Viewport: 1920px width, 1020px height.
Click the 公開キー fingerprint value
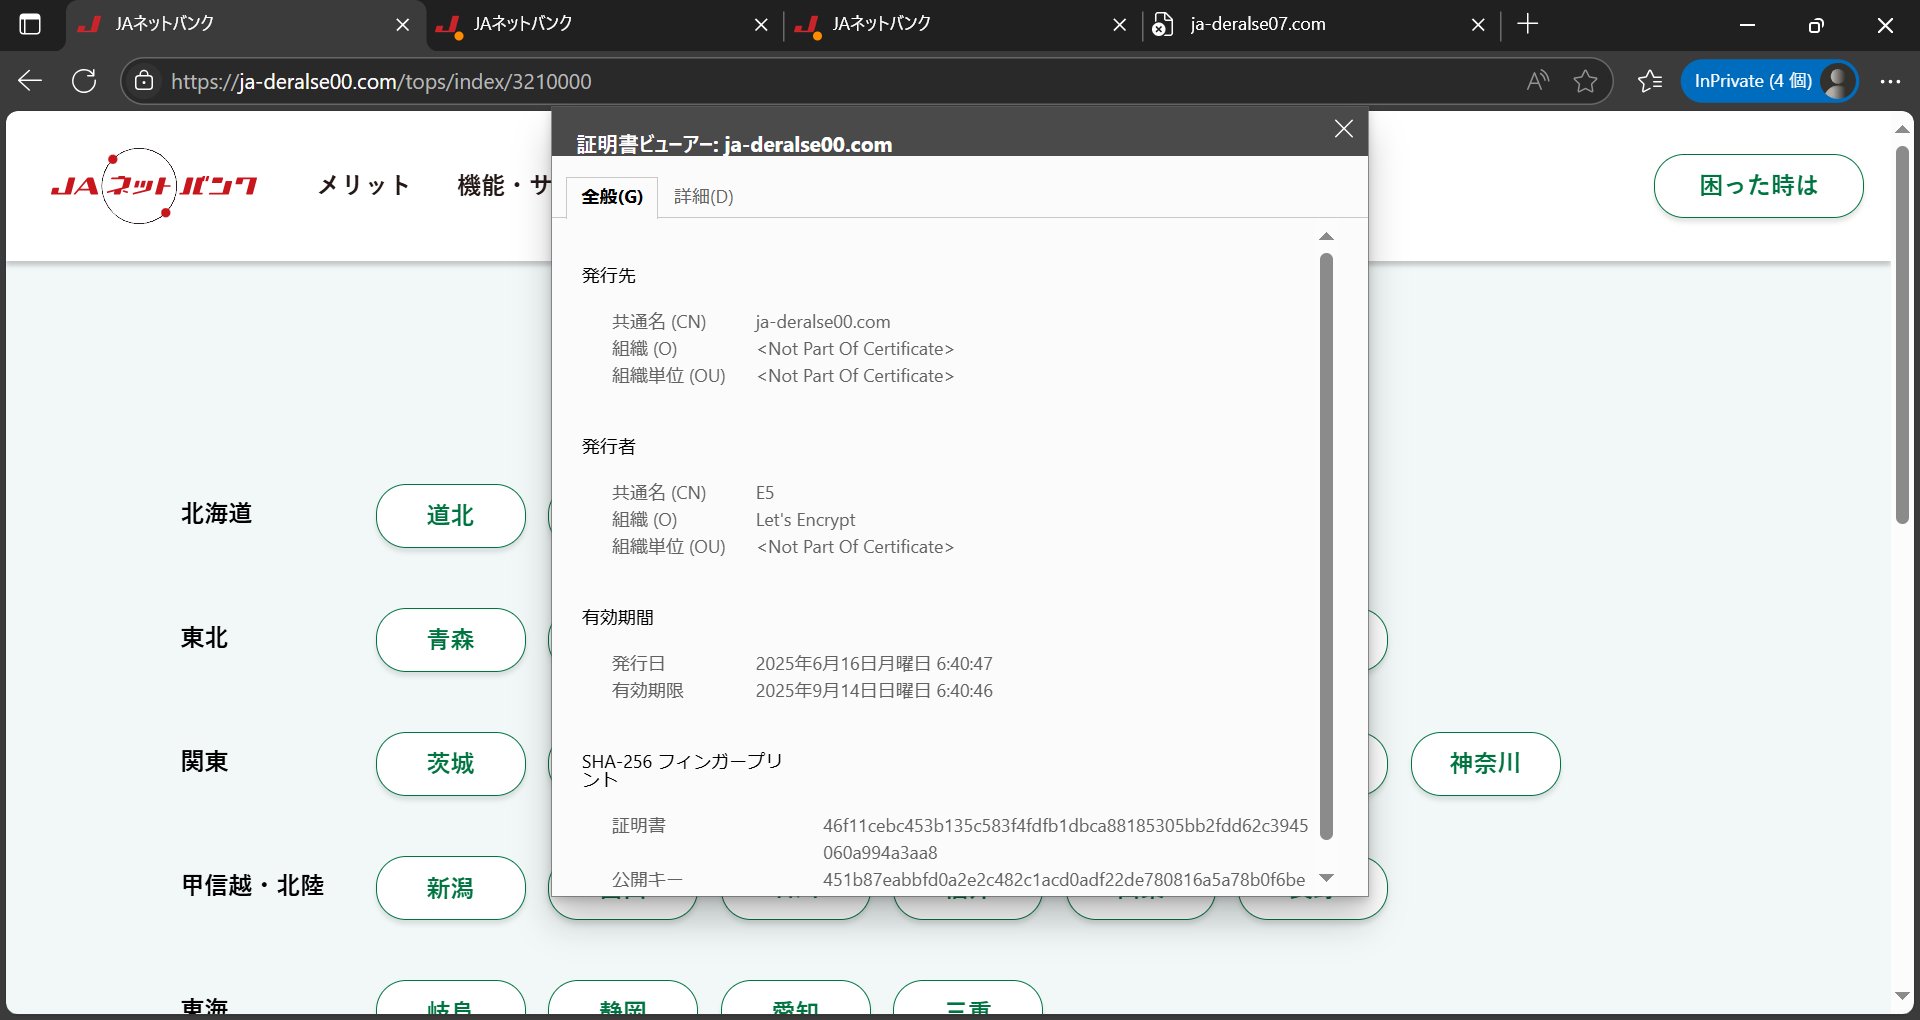point(1064,880)
